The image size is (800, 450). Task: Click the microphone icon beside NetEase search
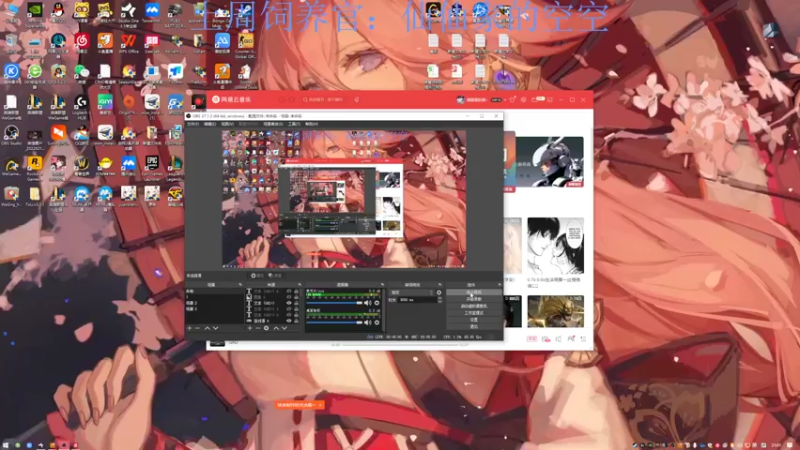(x=356, y=99)
